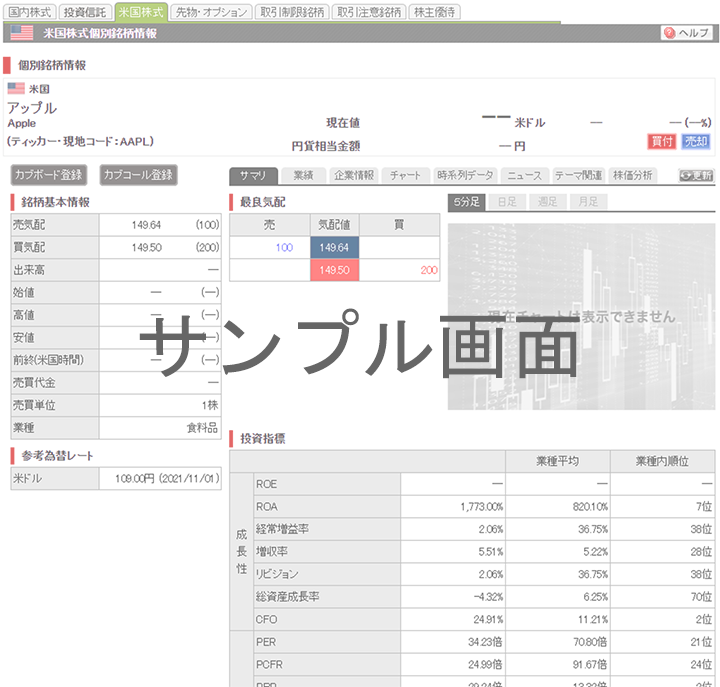Click the red 149.50 bid price cell
720x687 pixels.
(335, 270)
